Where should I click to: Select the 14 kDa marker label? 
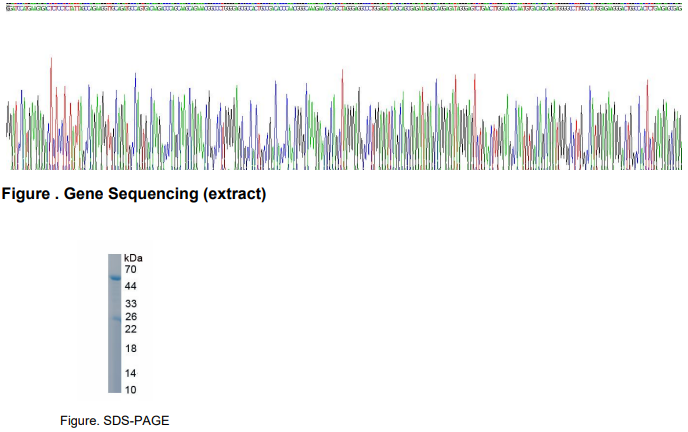pyautogui.click(x=130, y=372)
